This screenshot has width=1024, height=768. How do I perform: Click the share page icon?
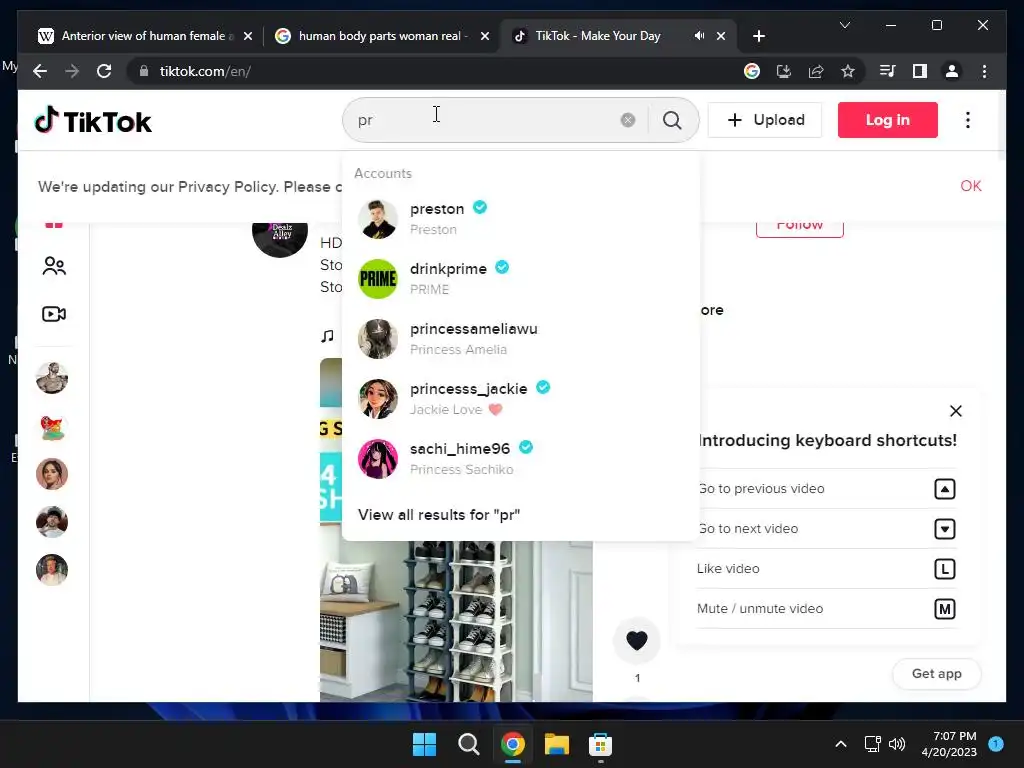(816, 71)
